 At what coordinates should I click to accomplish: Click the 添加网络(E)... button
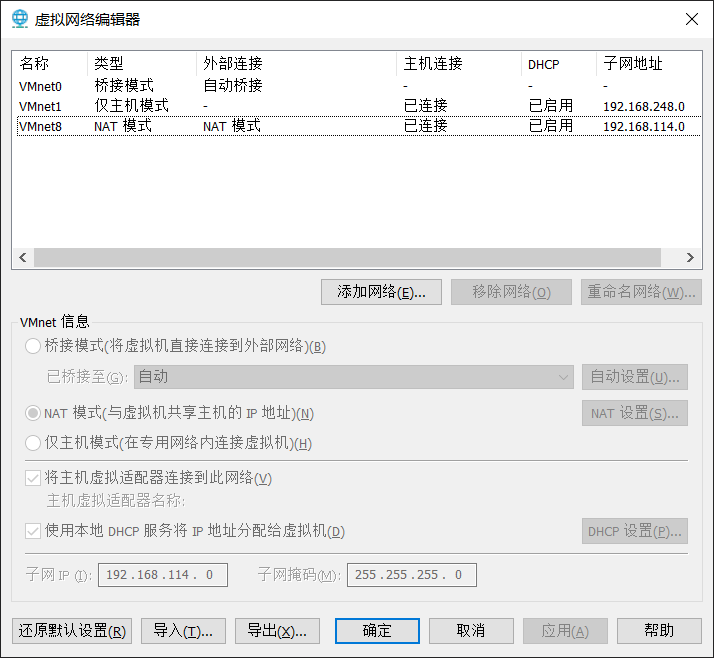click(381, 292)
